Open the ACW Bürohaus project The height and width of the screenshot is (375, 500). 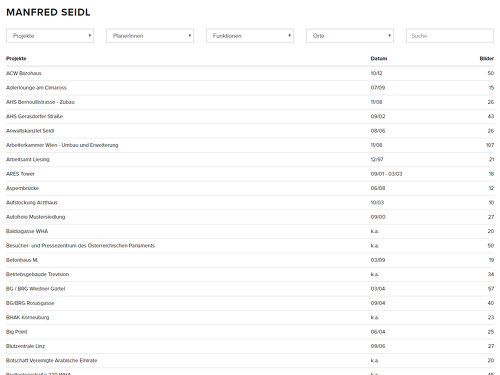[x=24, y=73]
